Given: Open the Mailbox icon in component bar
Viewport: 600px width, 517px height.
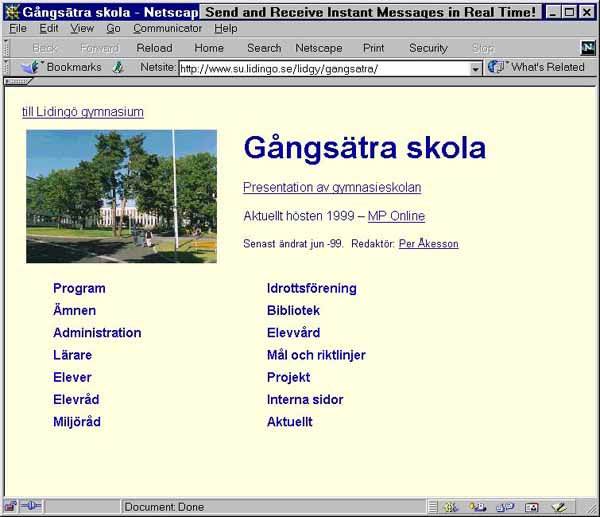Looking at the screenshot, I should (478, 507).
